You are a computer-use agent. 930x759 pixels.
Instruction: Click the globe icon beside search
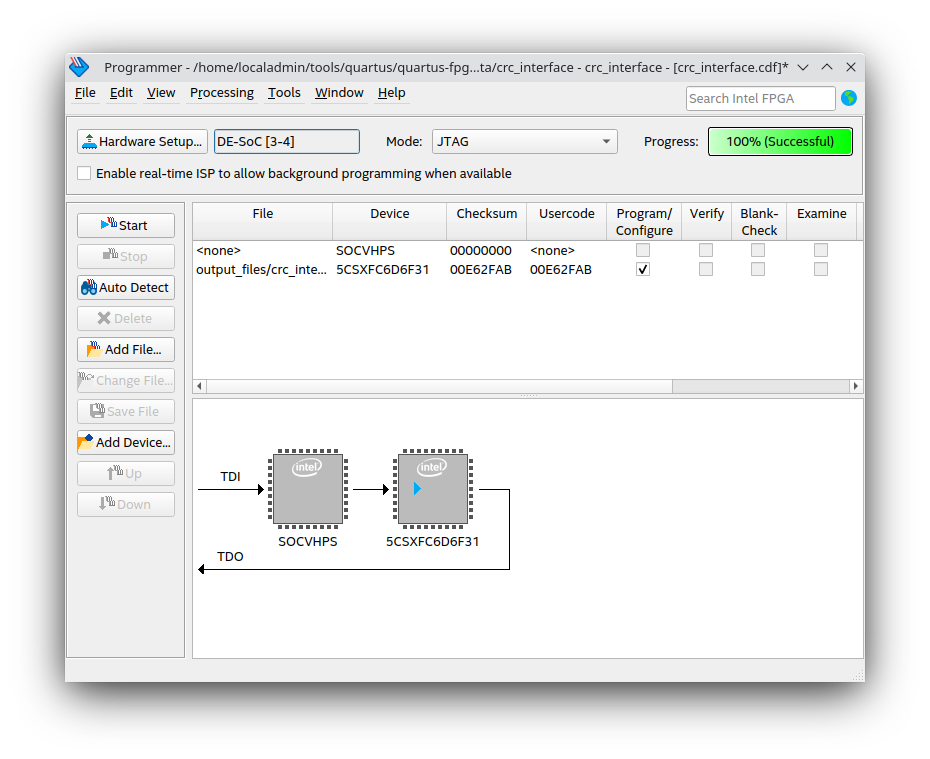[x=849, y=98]
